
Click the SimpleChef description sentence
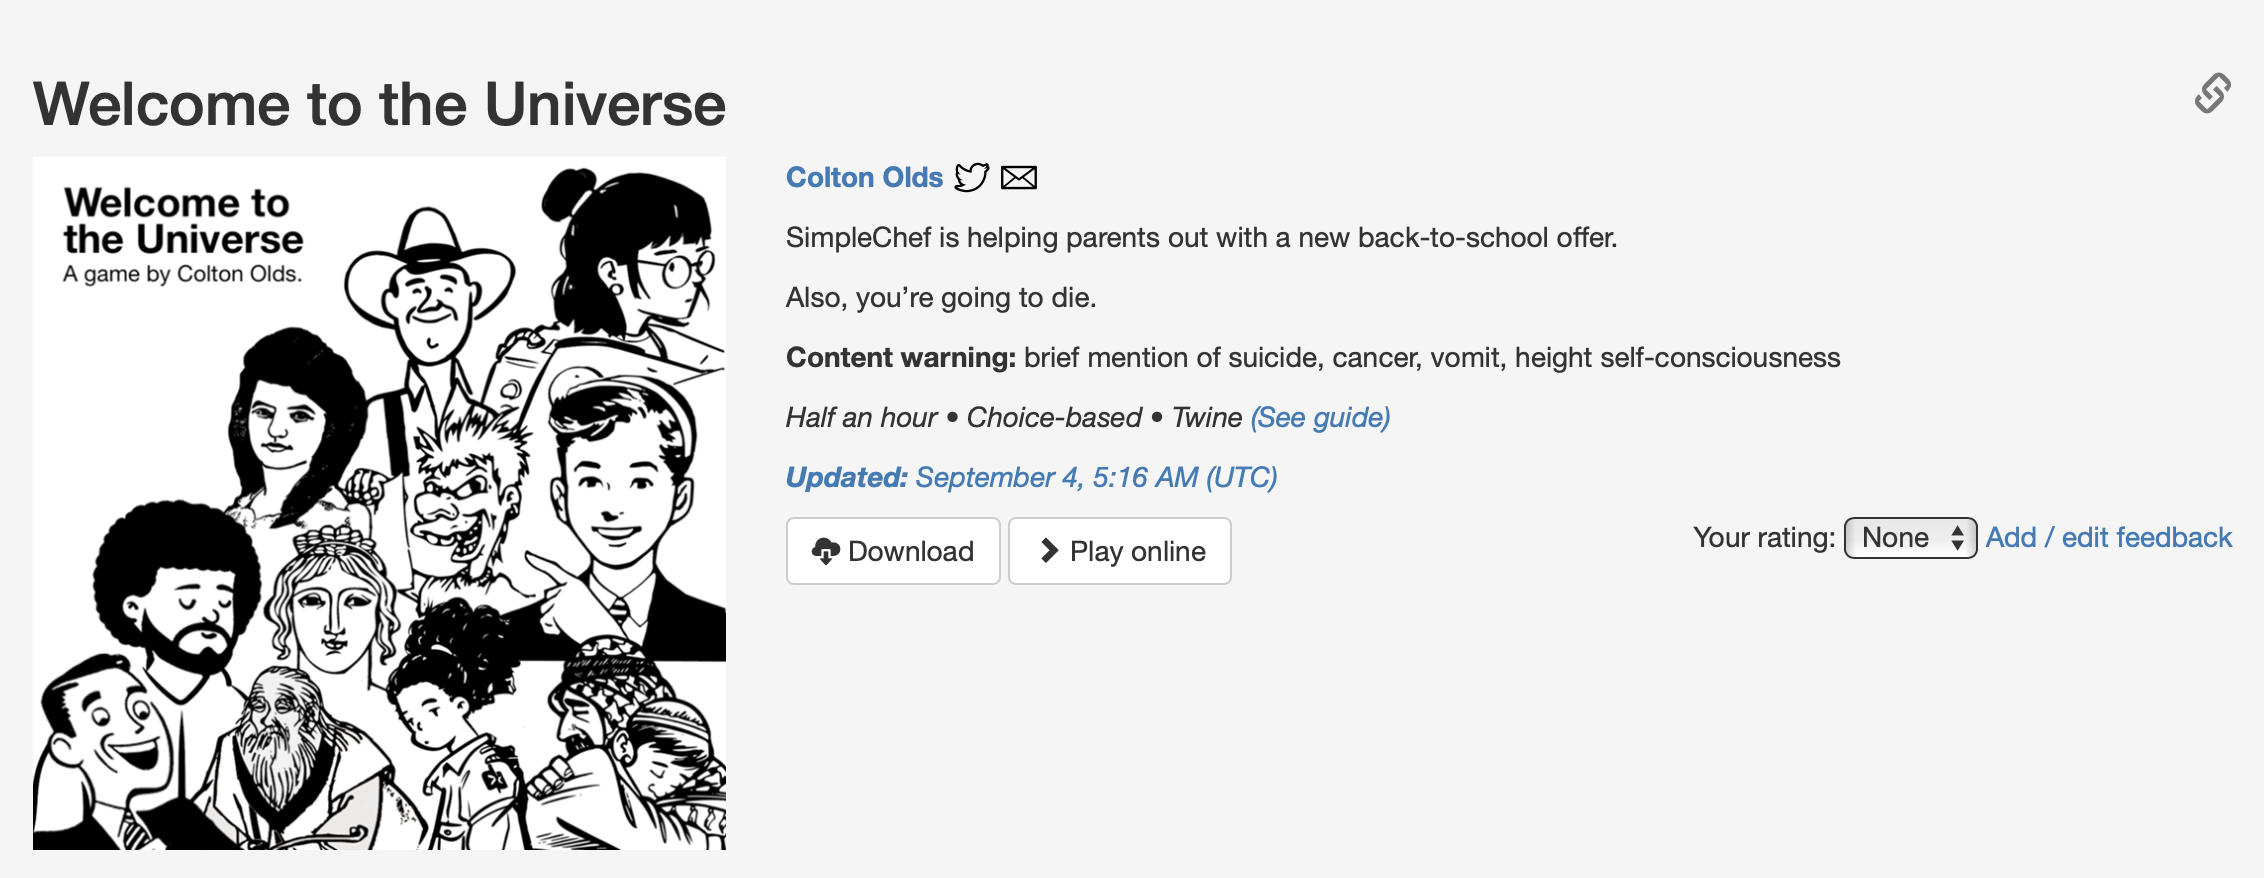[1201, 237]
